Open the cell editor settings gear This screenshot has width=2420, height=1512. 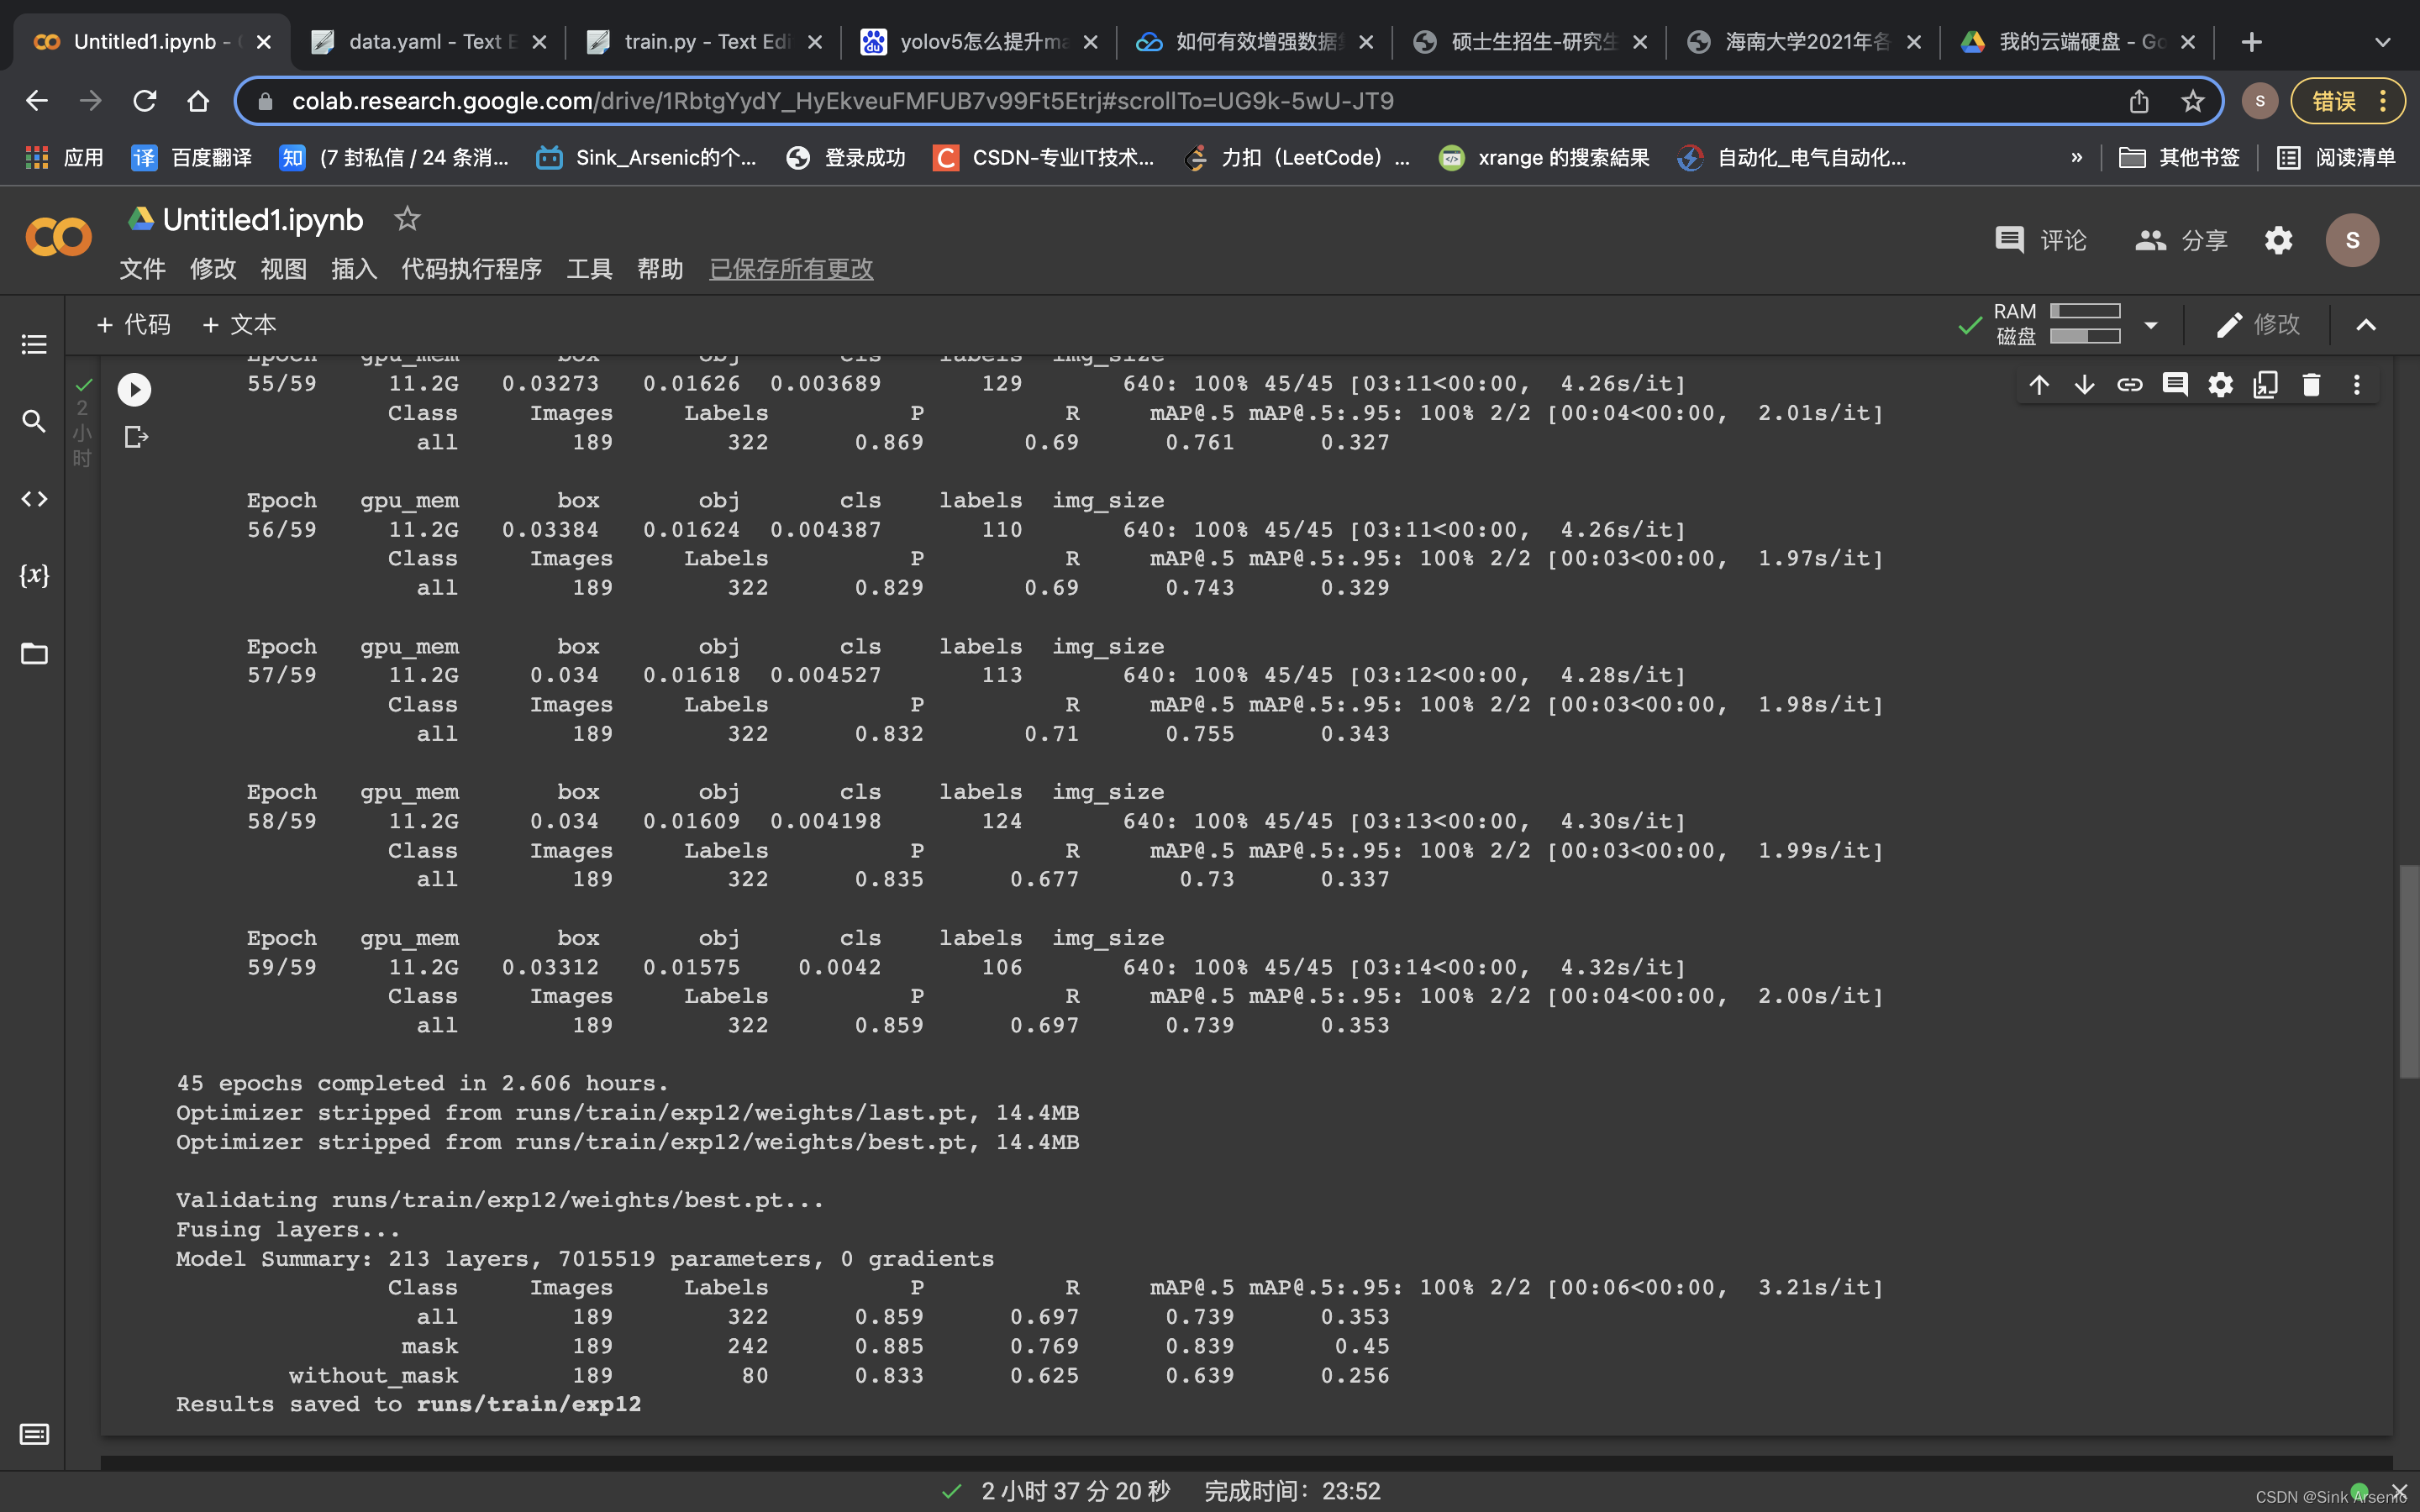2220,385
